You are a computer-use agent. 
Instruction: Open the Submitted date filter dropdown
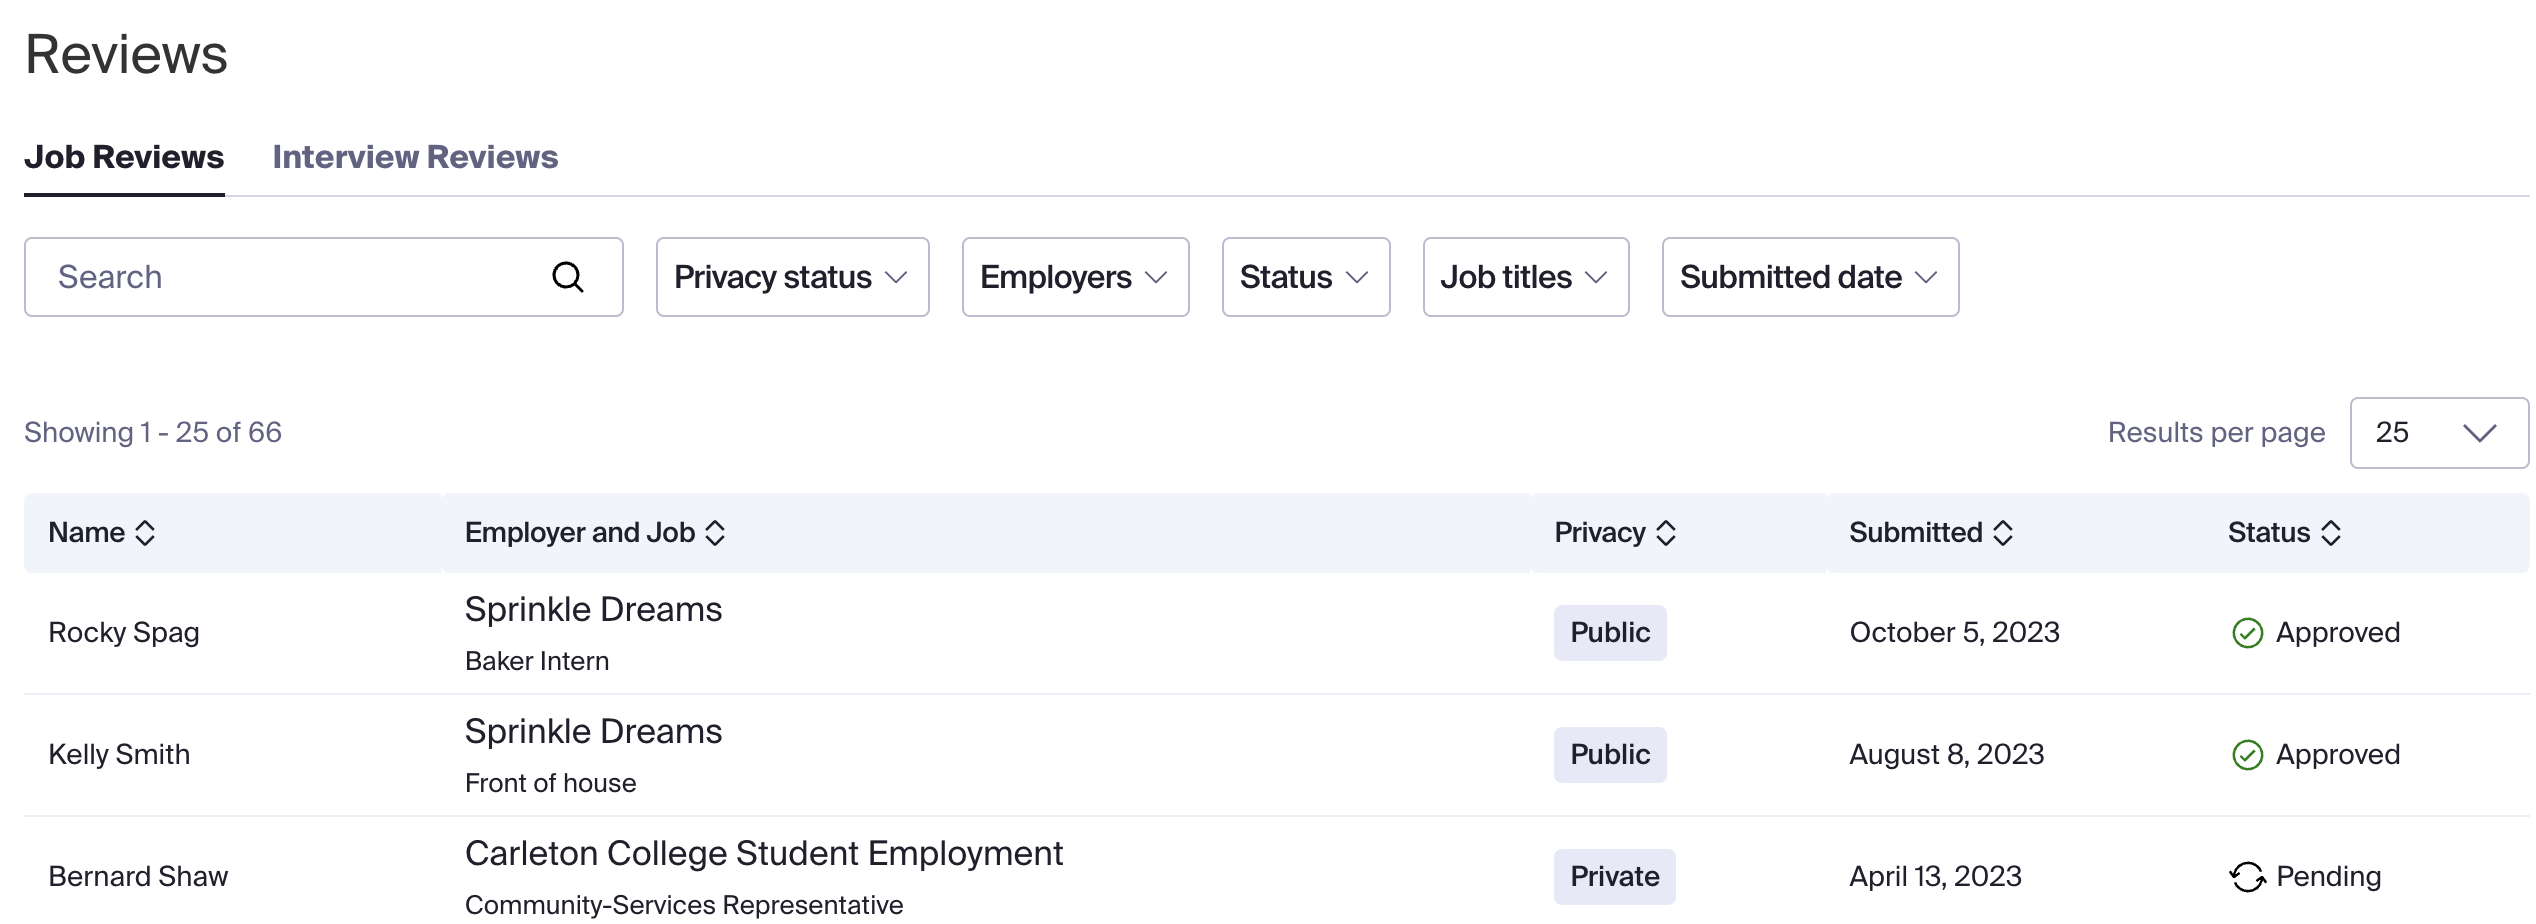tap(1810, 277)
